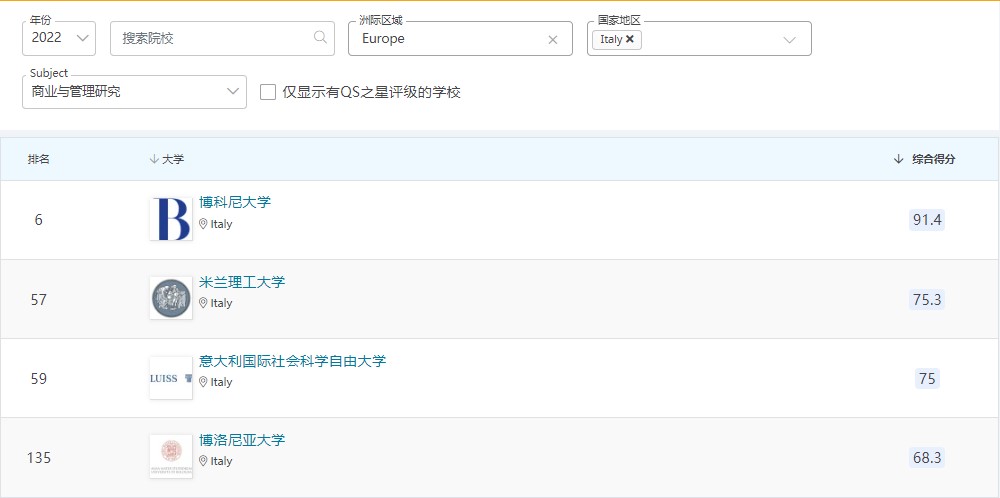Click rank number 57

38,299
